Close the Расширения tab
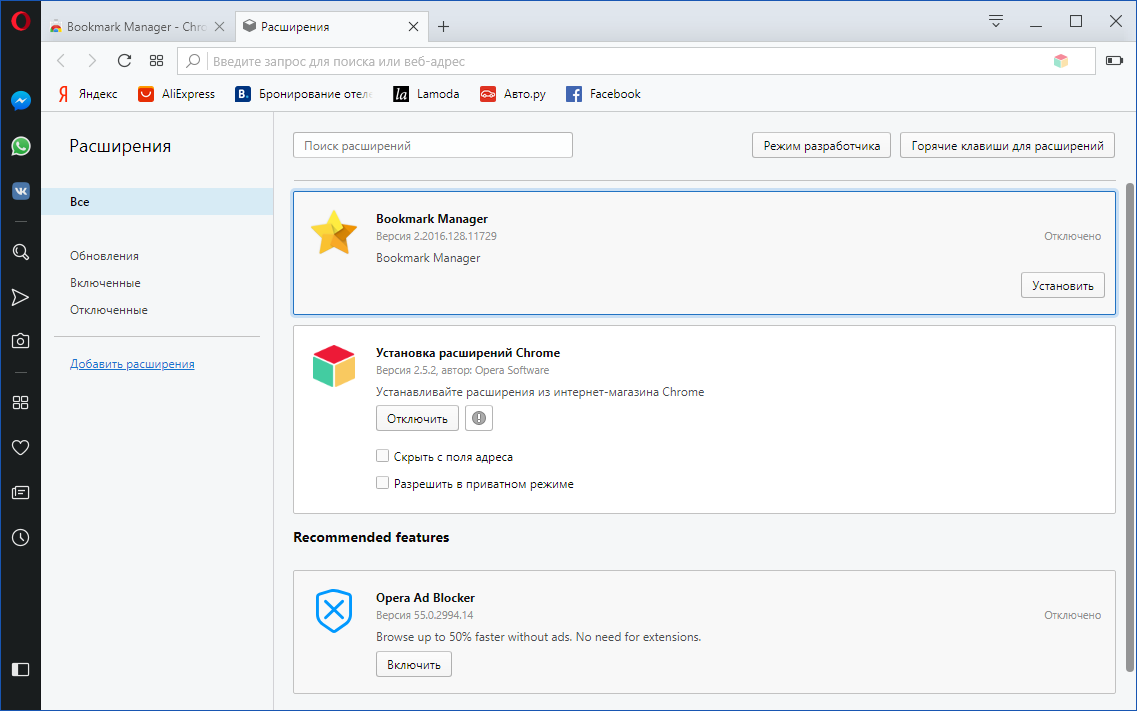This screenshot has height=711, width=1137. (x=413, y=27)
